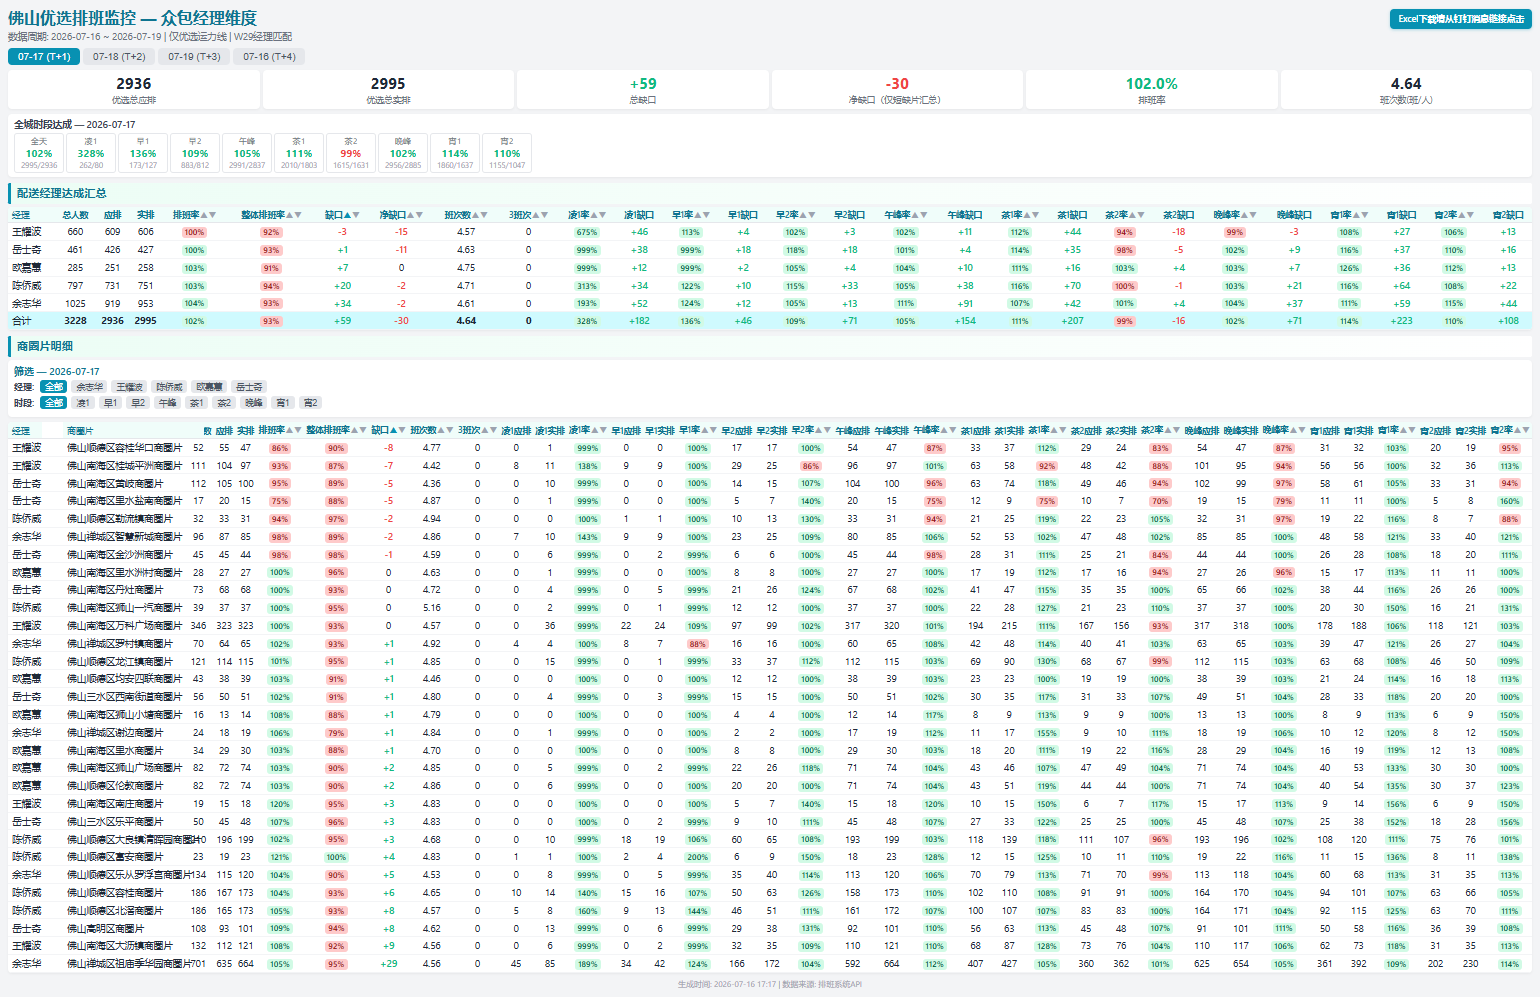Sort detail table by 宵2率 descending arrow

[1526, 430]
